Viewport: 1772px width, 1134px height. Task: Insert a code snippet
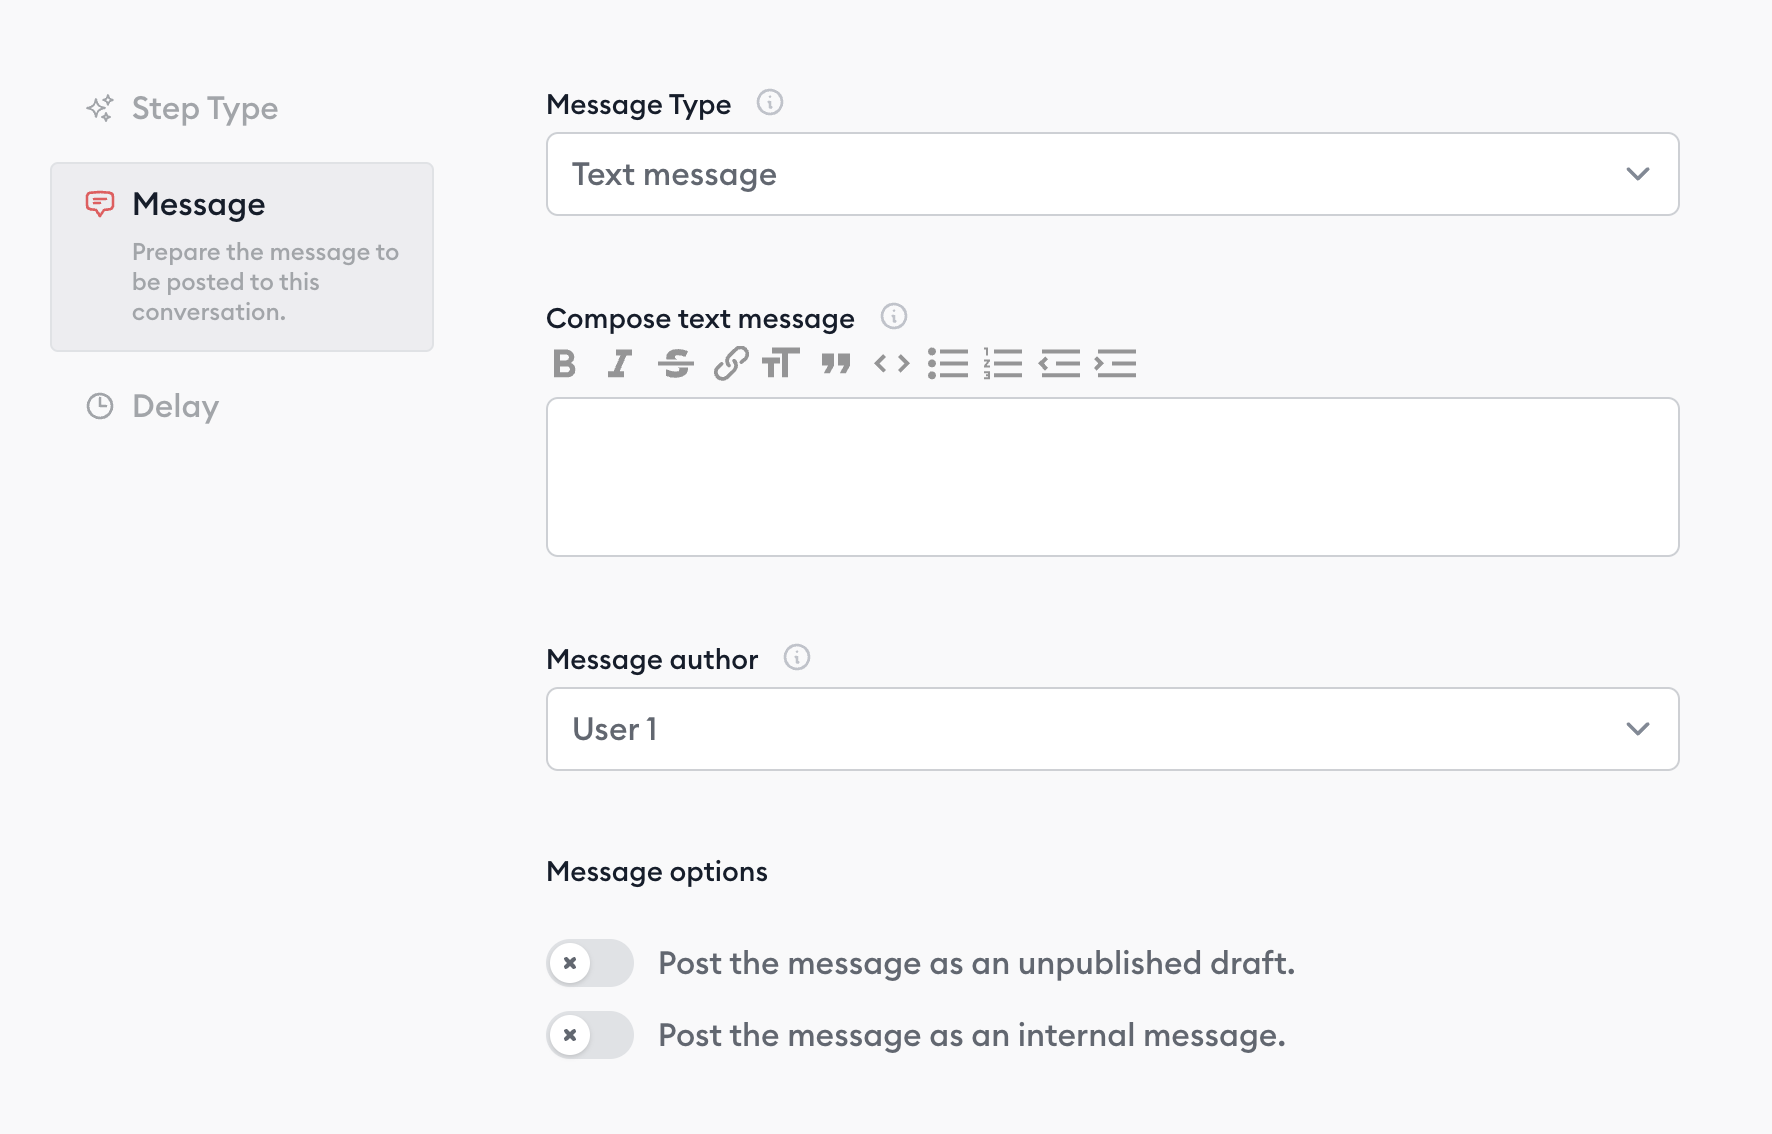coord(892,364)
